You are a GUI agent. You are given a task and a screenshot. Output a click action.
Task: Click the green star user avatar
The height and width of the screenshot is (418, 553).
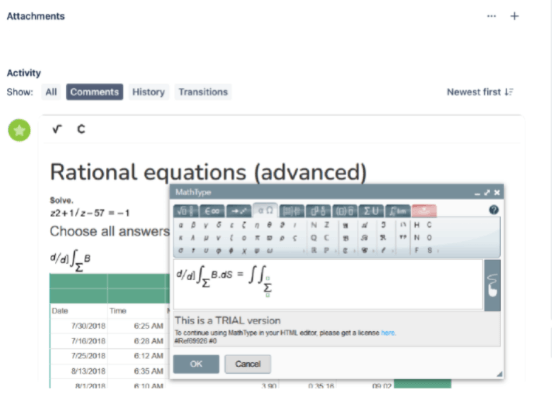(x=19, y=130)
